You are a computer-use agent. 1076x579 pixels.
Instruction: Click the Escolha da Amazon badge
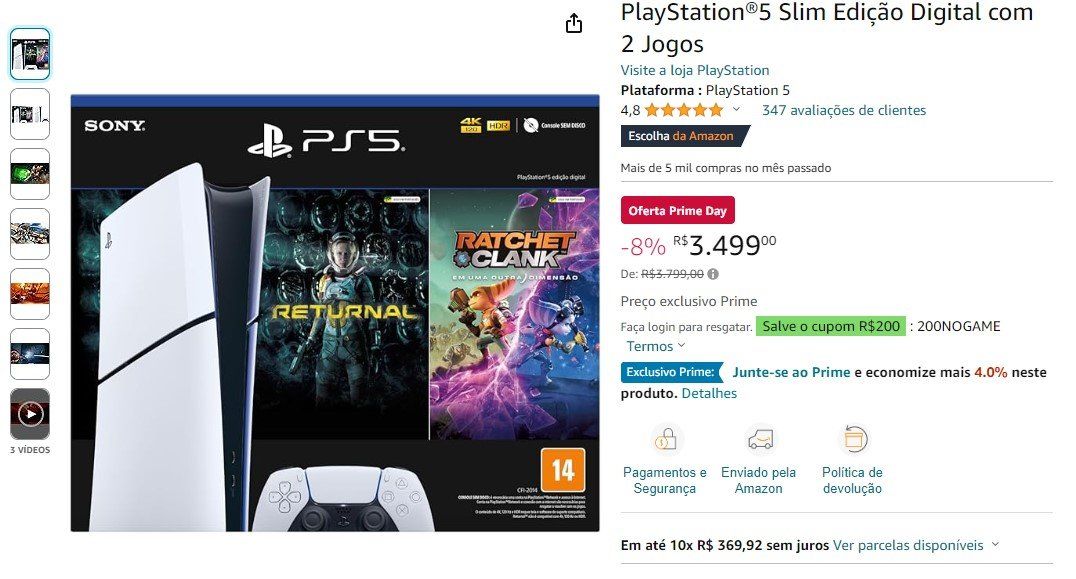point(684,136)
